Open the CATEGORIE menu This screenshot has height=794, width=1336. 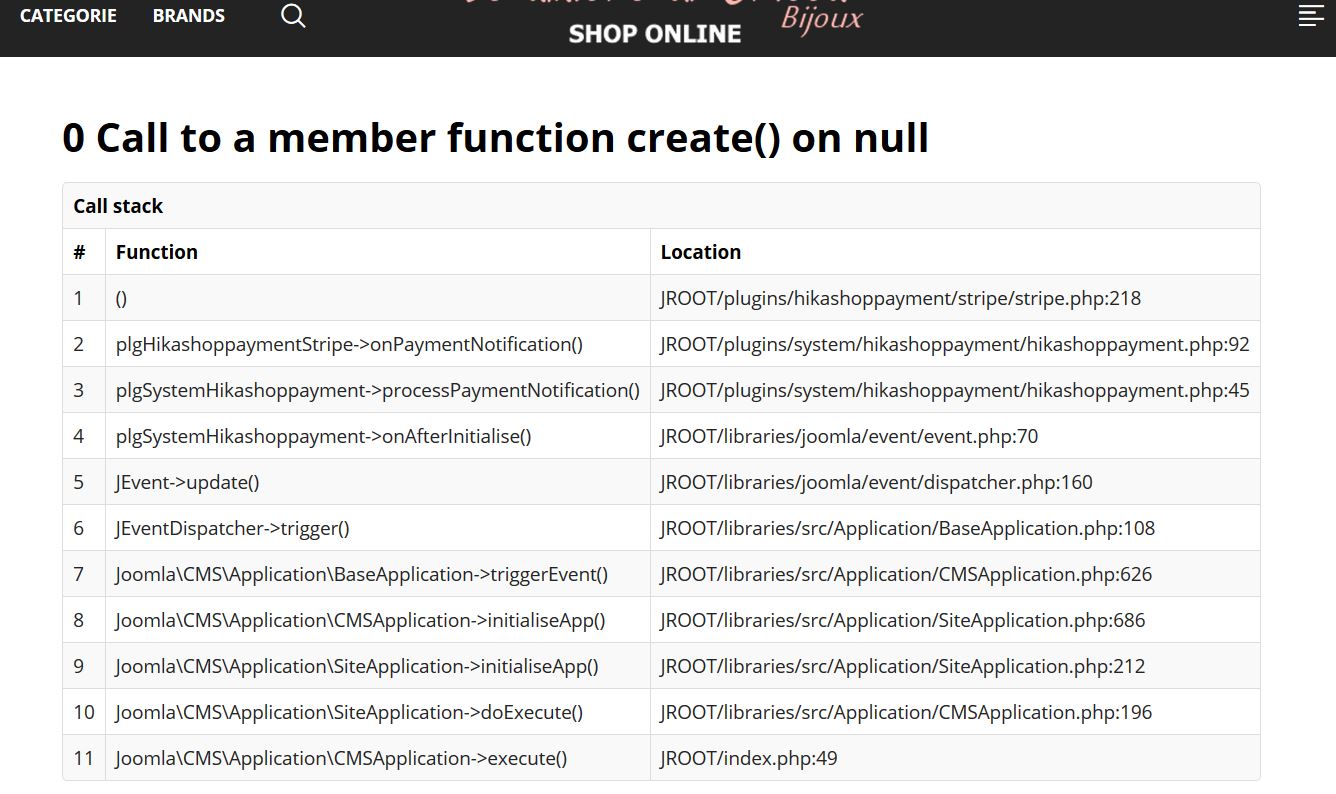(x=68, y=16)
